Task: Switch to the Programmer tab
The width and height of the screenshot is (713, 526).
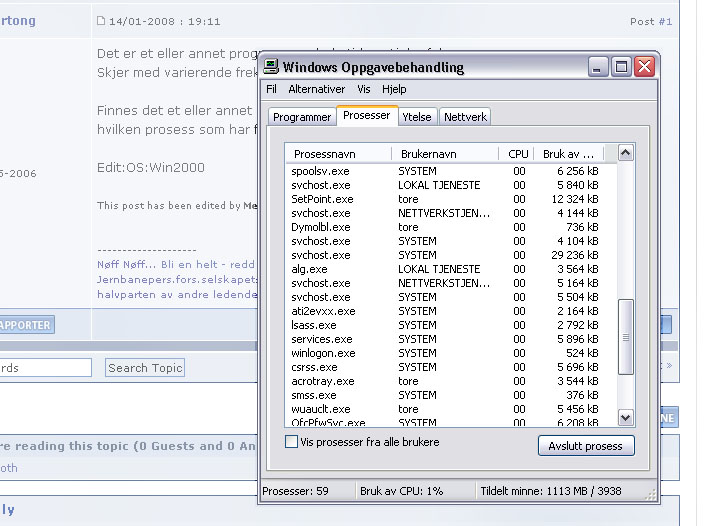Action: [302, 117]
